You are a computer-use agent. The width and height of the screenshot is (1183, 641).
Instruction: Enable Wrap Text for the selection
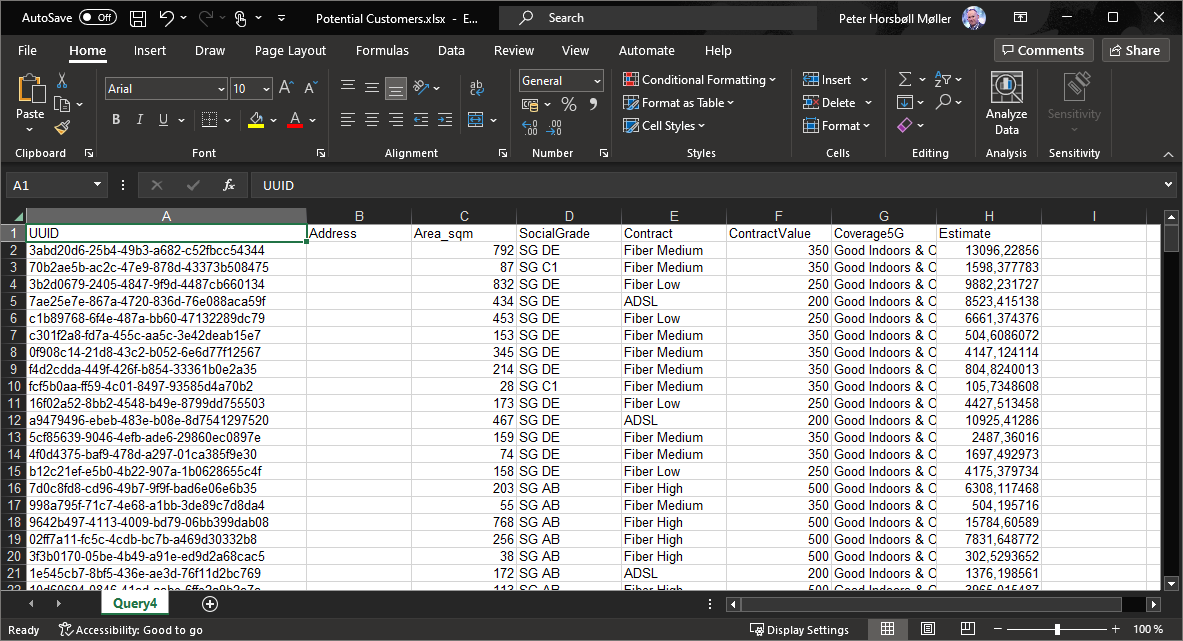[x=477, y=87]
